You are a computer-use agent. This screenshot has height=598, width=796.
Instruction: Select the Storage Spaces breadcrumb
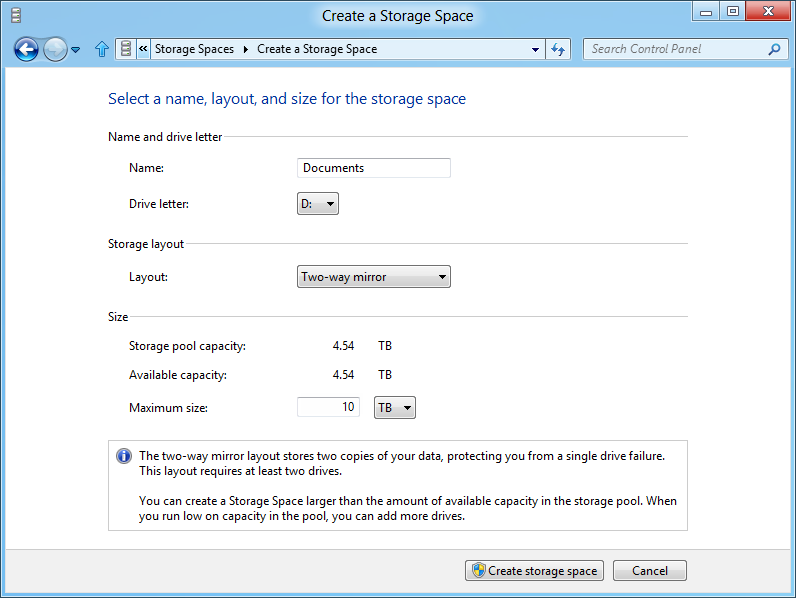click(194, 49)
